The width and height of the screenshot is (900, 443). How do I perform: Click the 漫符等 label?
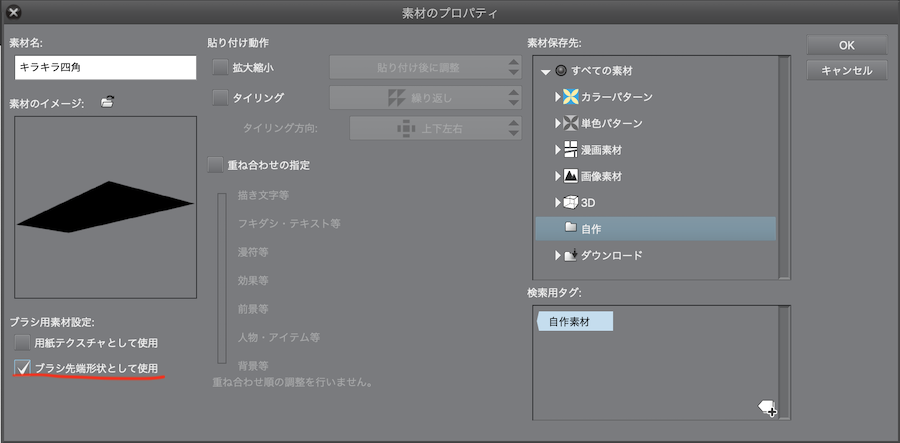[x=253, y=252]
